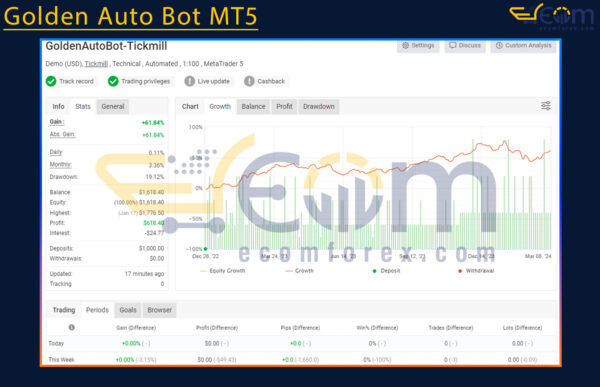Click the This Week row label
Viewport: 600px width, 387px height.
click(61, 359)
